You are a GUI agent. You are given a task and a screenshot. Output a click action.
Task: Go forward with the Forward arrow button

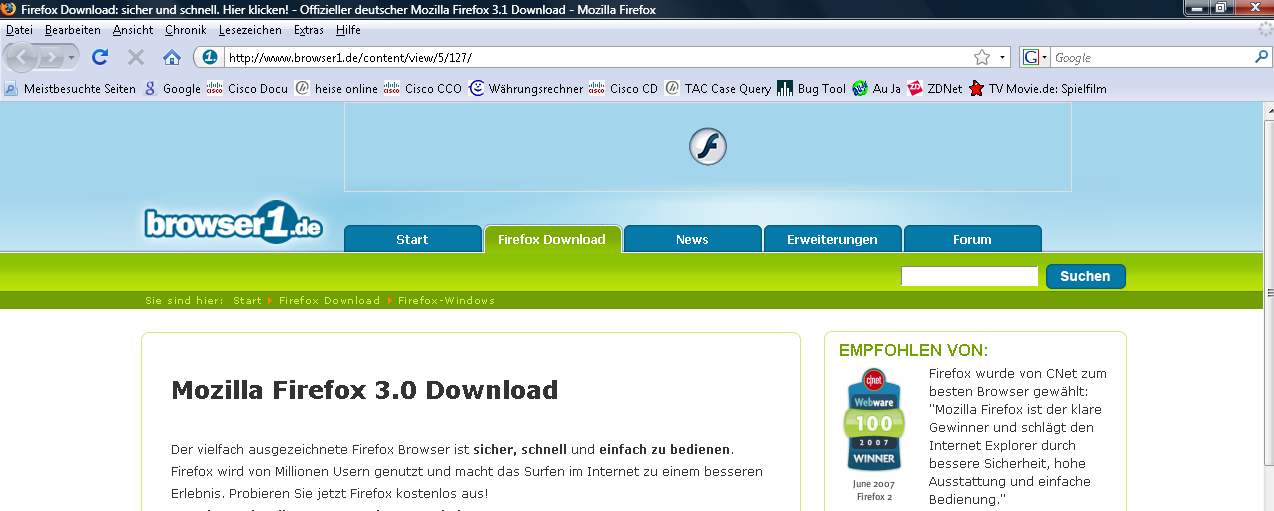[x=51, y=58]
